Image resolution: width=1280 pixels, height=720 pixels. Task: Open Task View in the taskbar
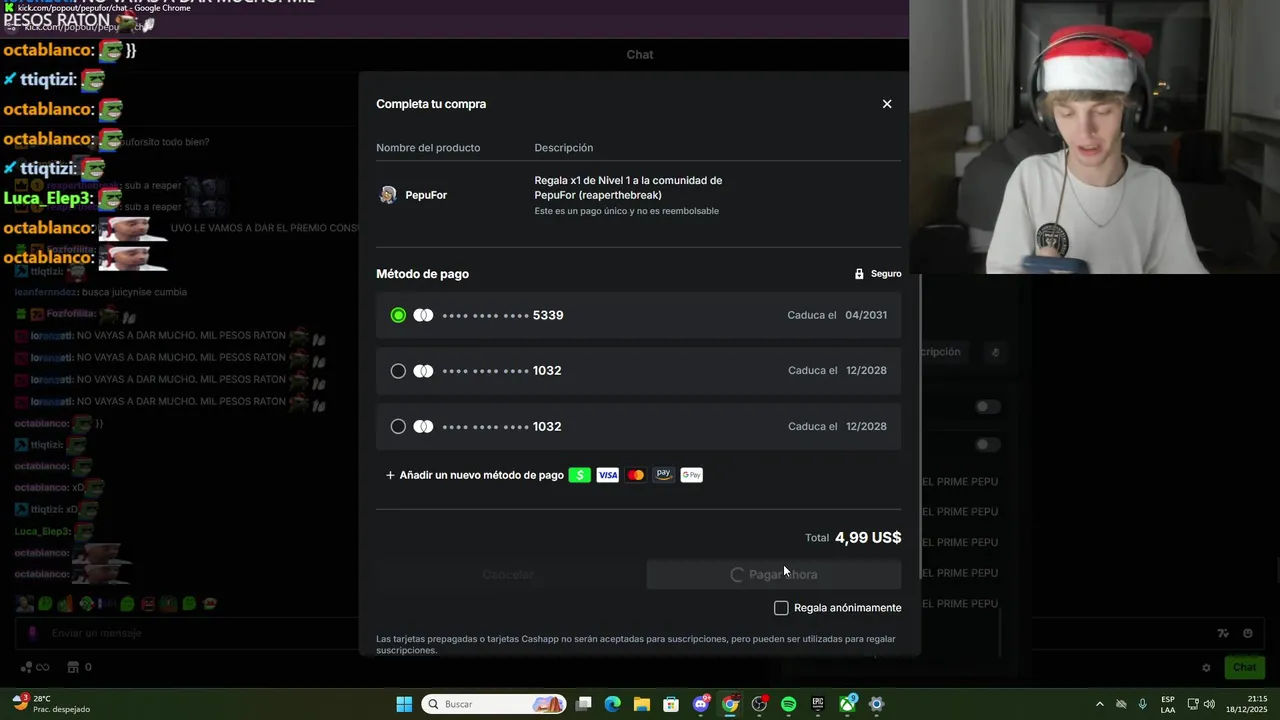[x=584, y=704]
